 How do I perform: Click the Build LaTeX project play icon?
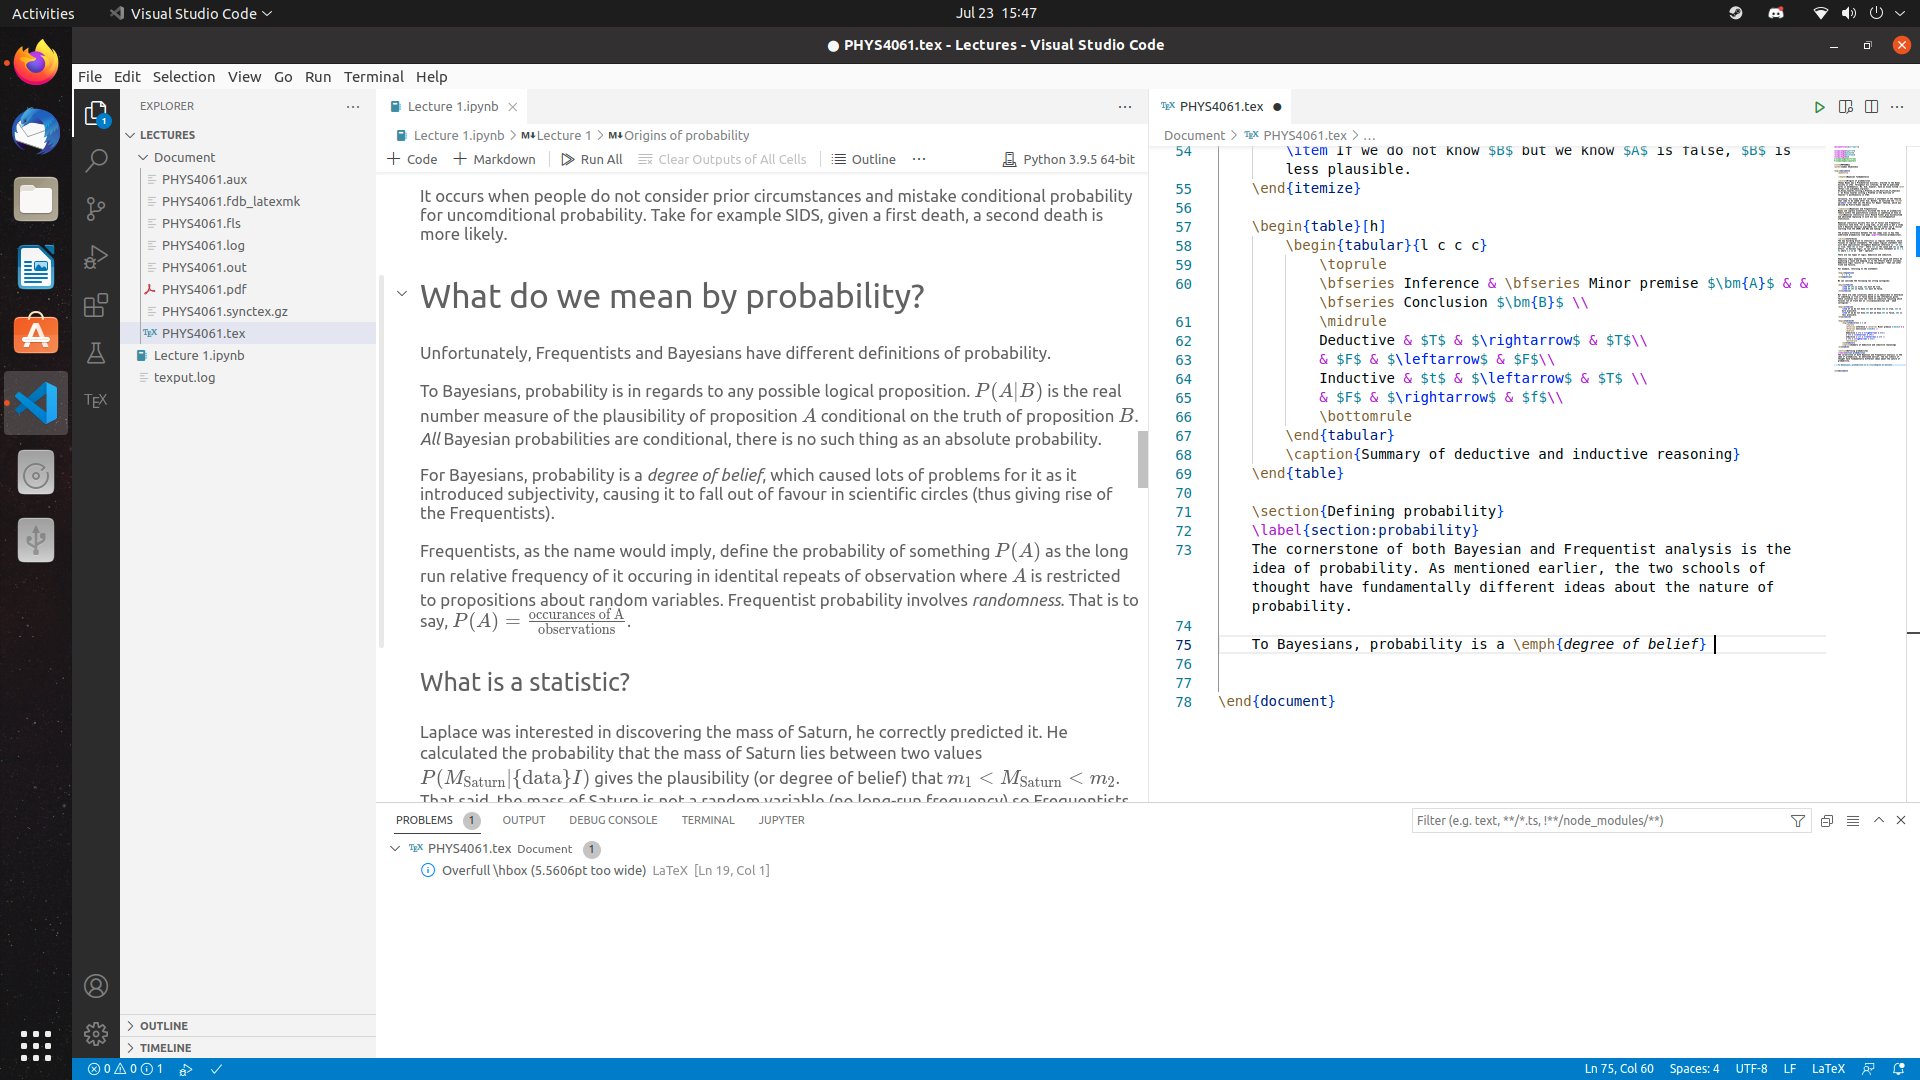click(x=1819, y=107)
